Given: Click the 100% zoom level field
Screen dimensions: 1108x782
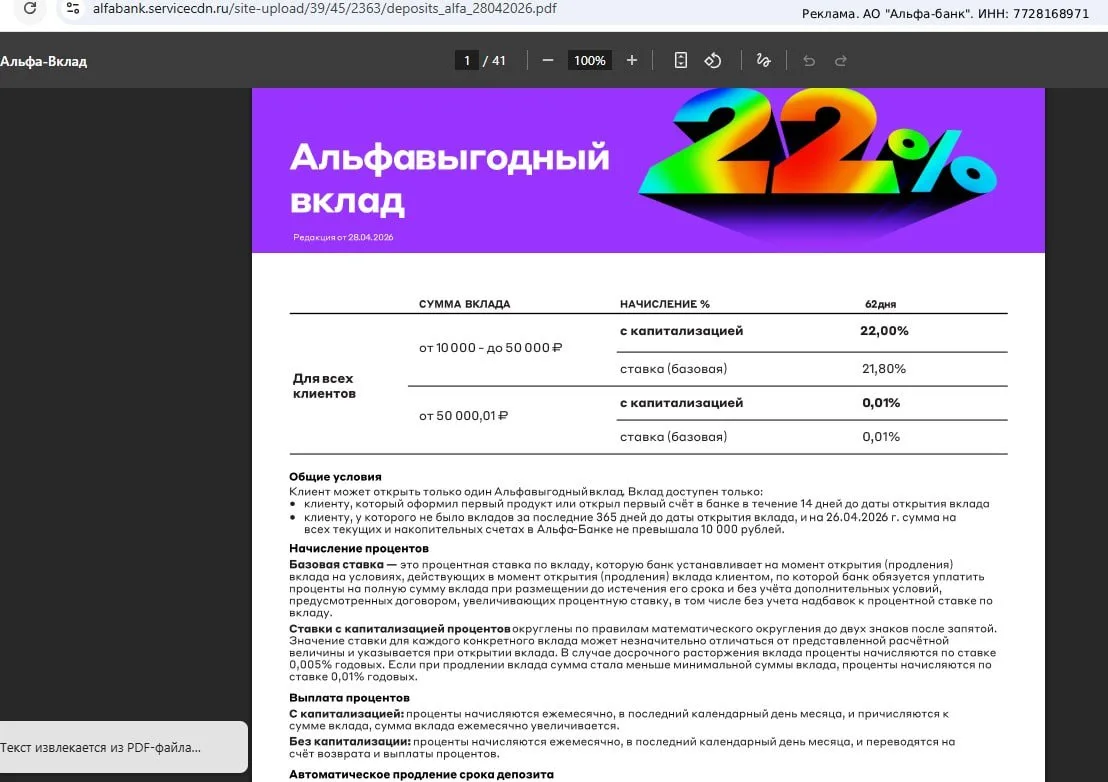Looking at the screenshot, I should coord(589,61).
